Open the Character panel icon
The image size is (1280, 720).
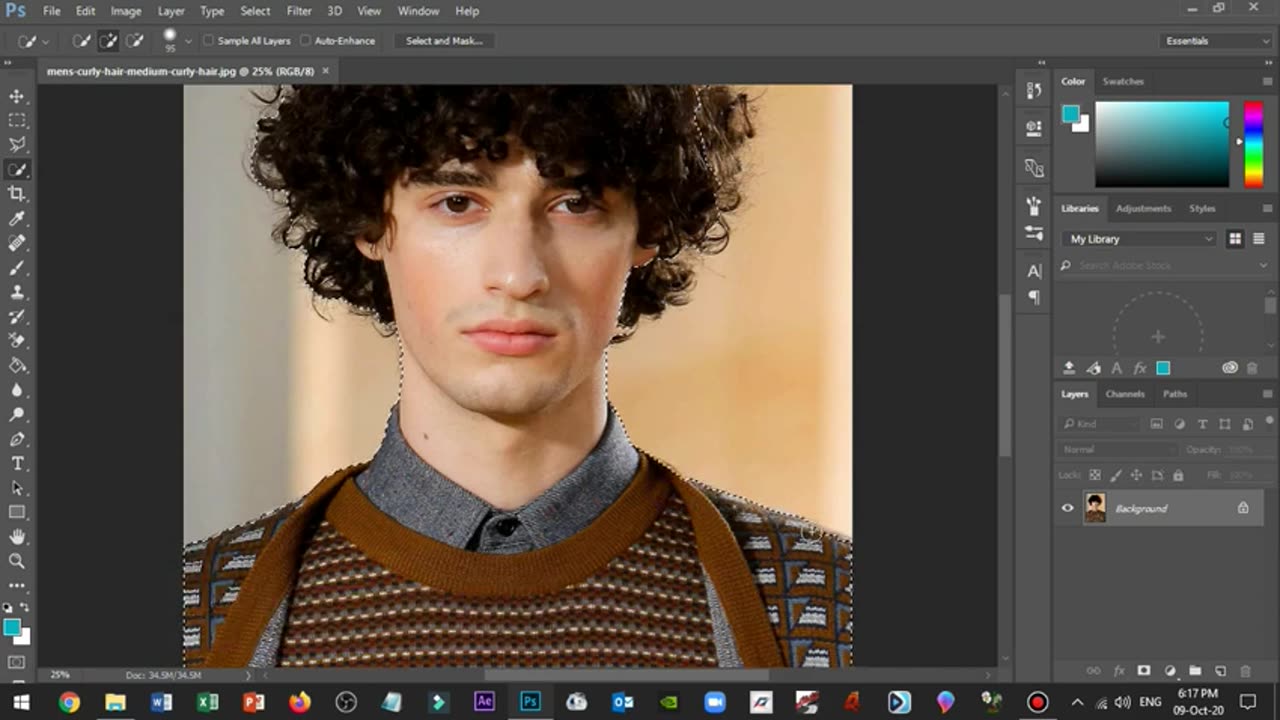click(1034, 271)
